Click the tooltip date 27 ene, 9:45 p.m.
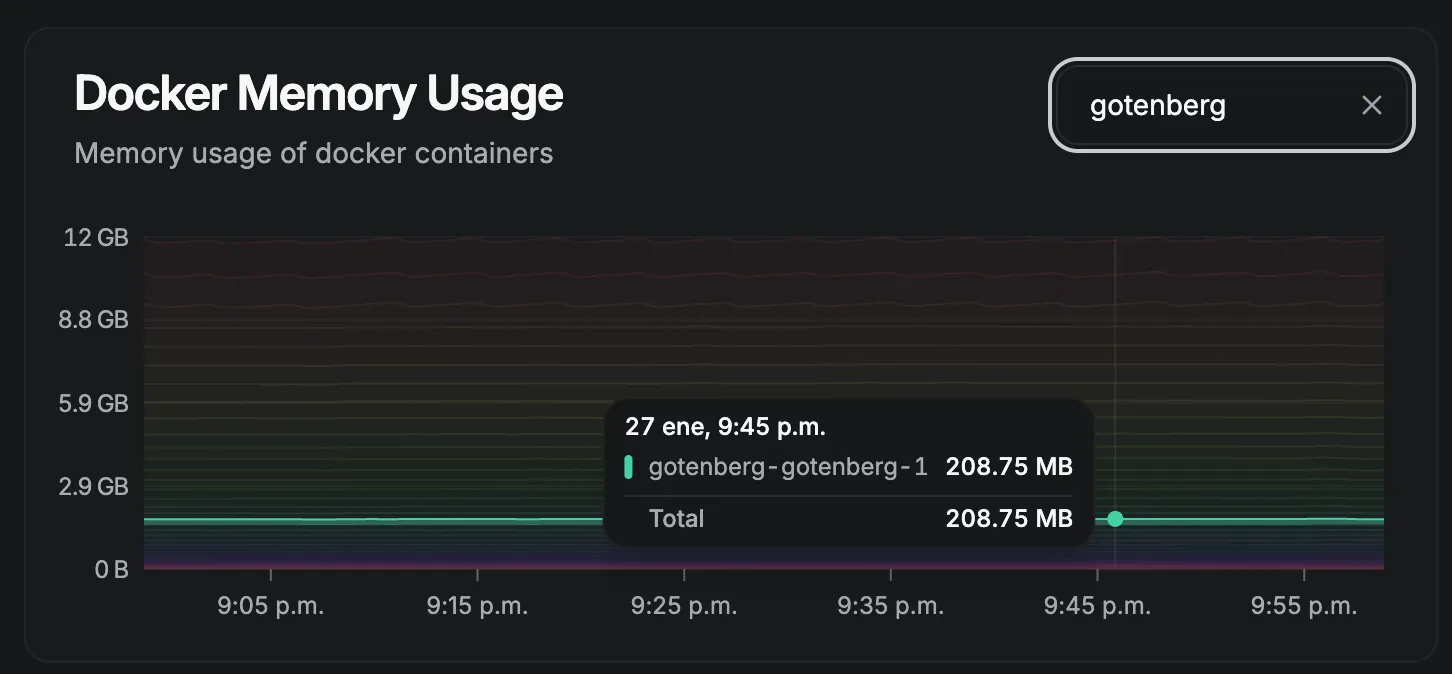1452x674 pixels. click(725, 427)
